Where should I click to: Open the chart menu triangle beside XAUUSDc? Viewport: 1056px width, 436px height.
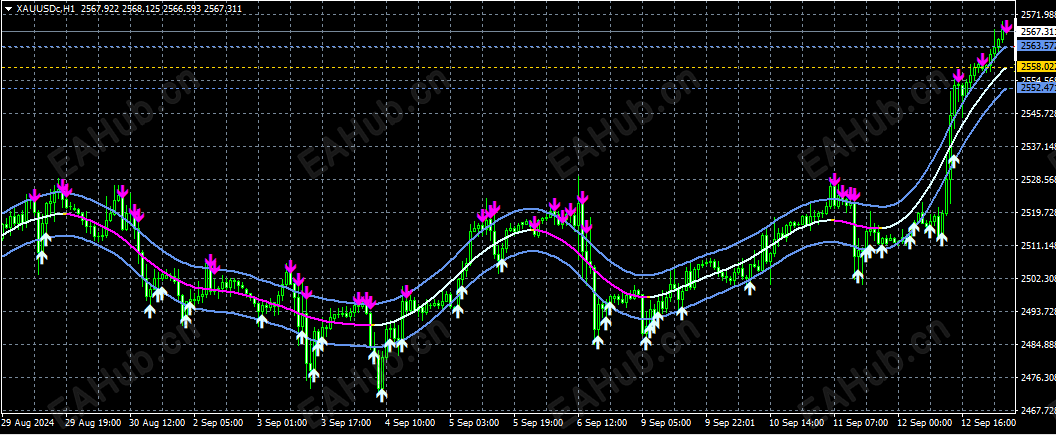(x=8, y=9)
